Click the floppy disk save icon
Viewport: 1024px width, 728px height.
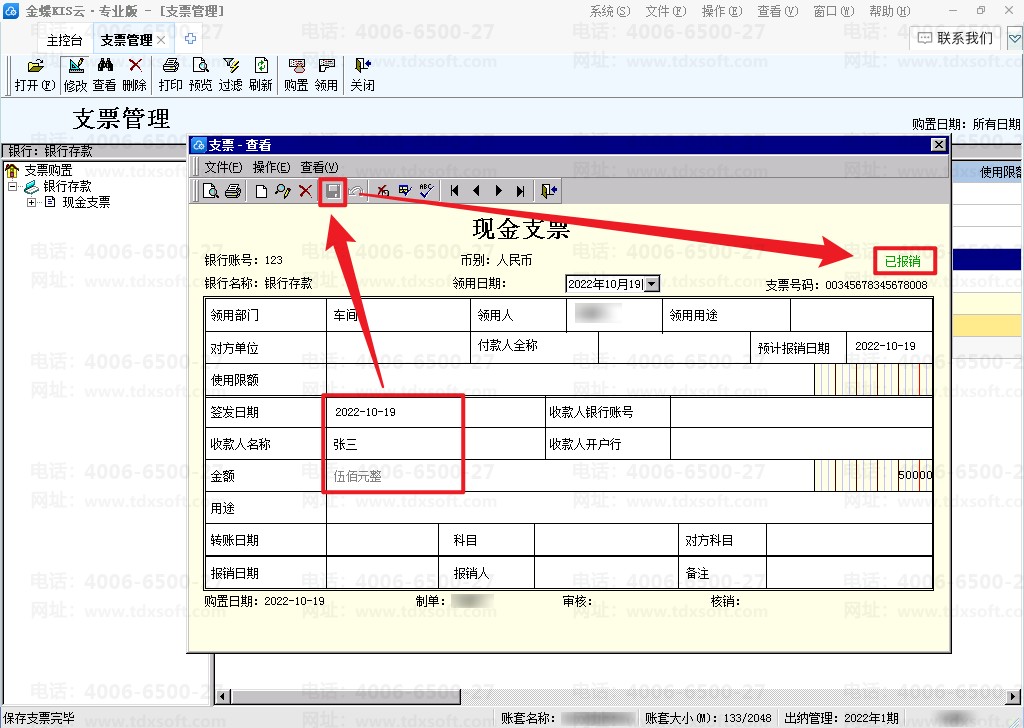[333, 191]
